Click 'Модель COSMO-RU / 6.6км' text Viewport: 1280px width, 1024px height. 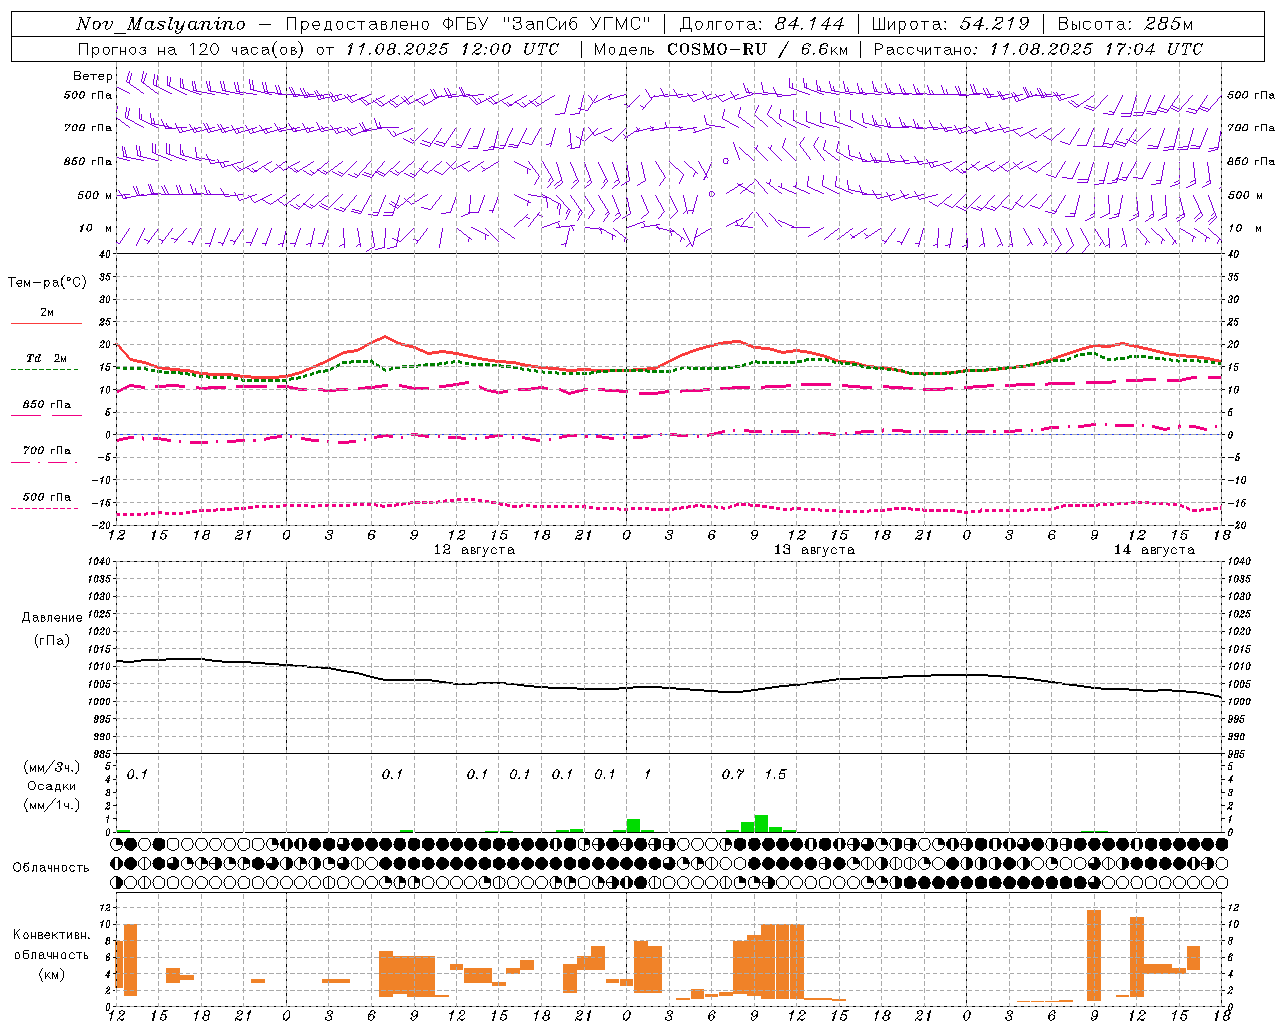click(x=721, y=49)
